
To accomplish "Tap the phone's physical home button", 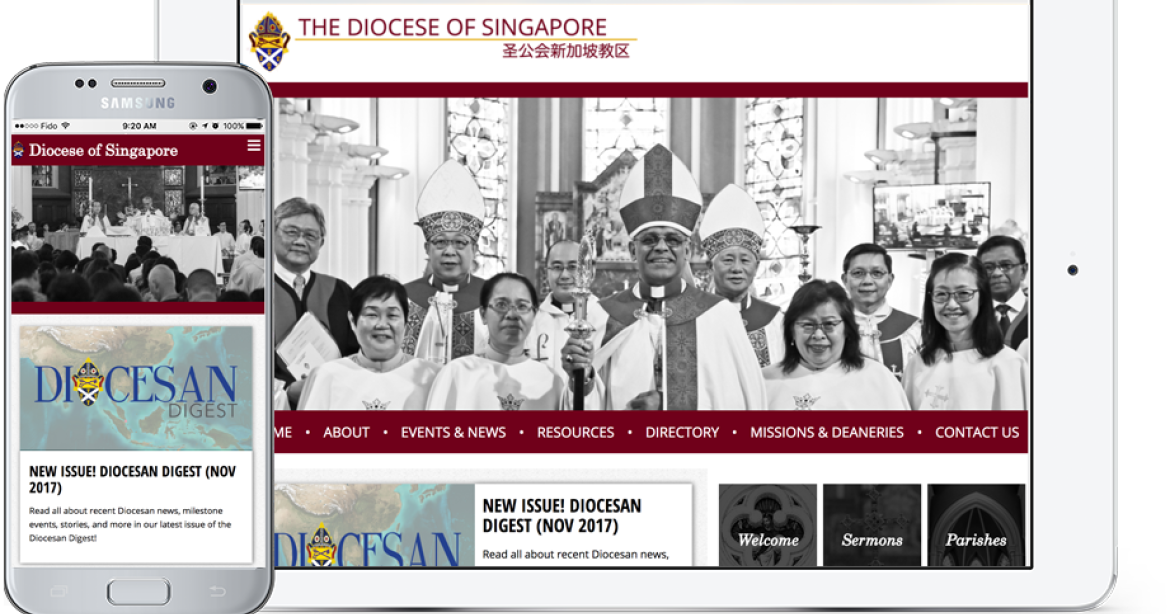I will pyautogui.click(x=139, y=592).
